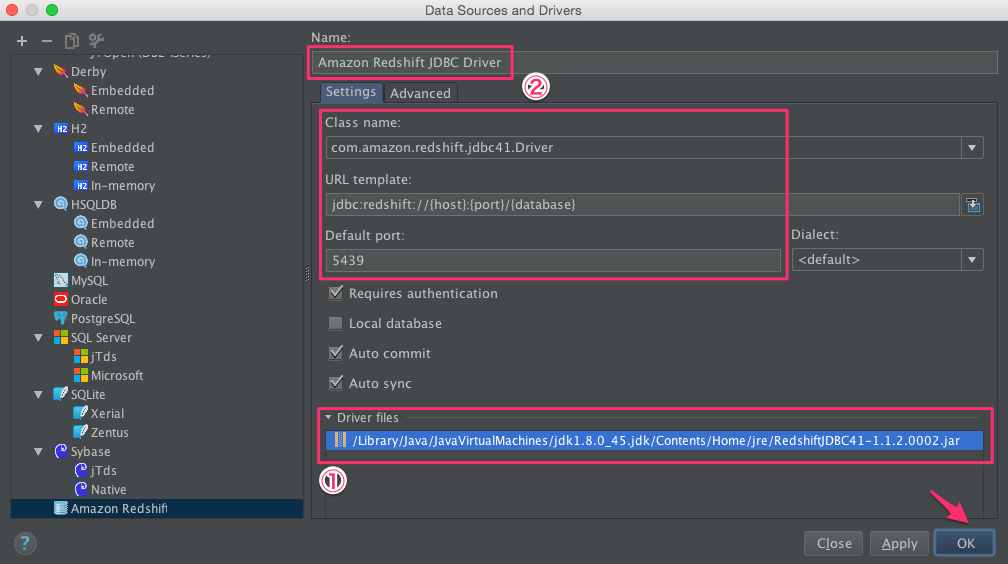Switch to the Advanced tab
The width and height of the screenshot is (1008, 564).
(x=420, y=93)
